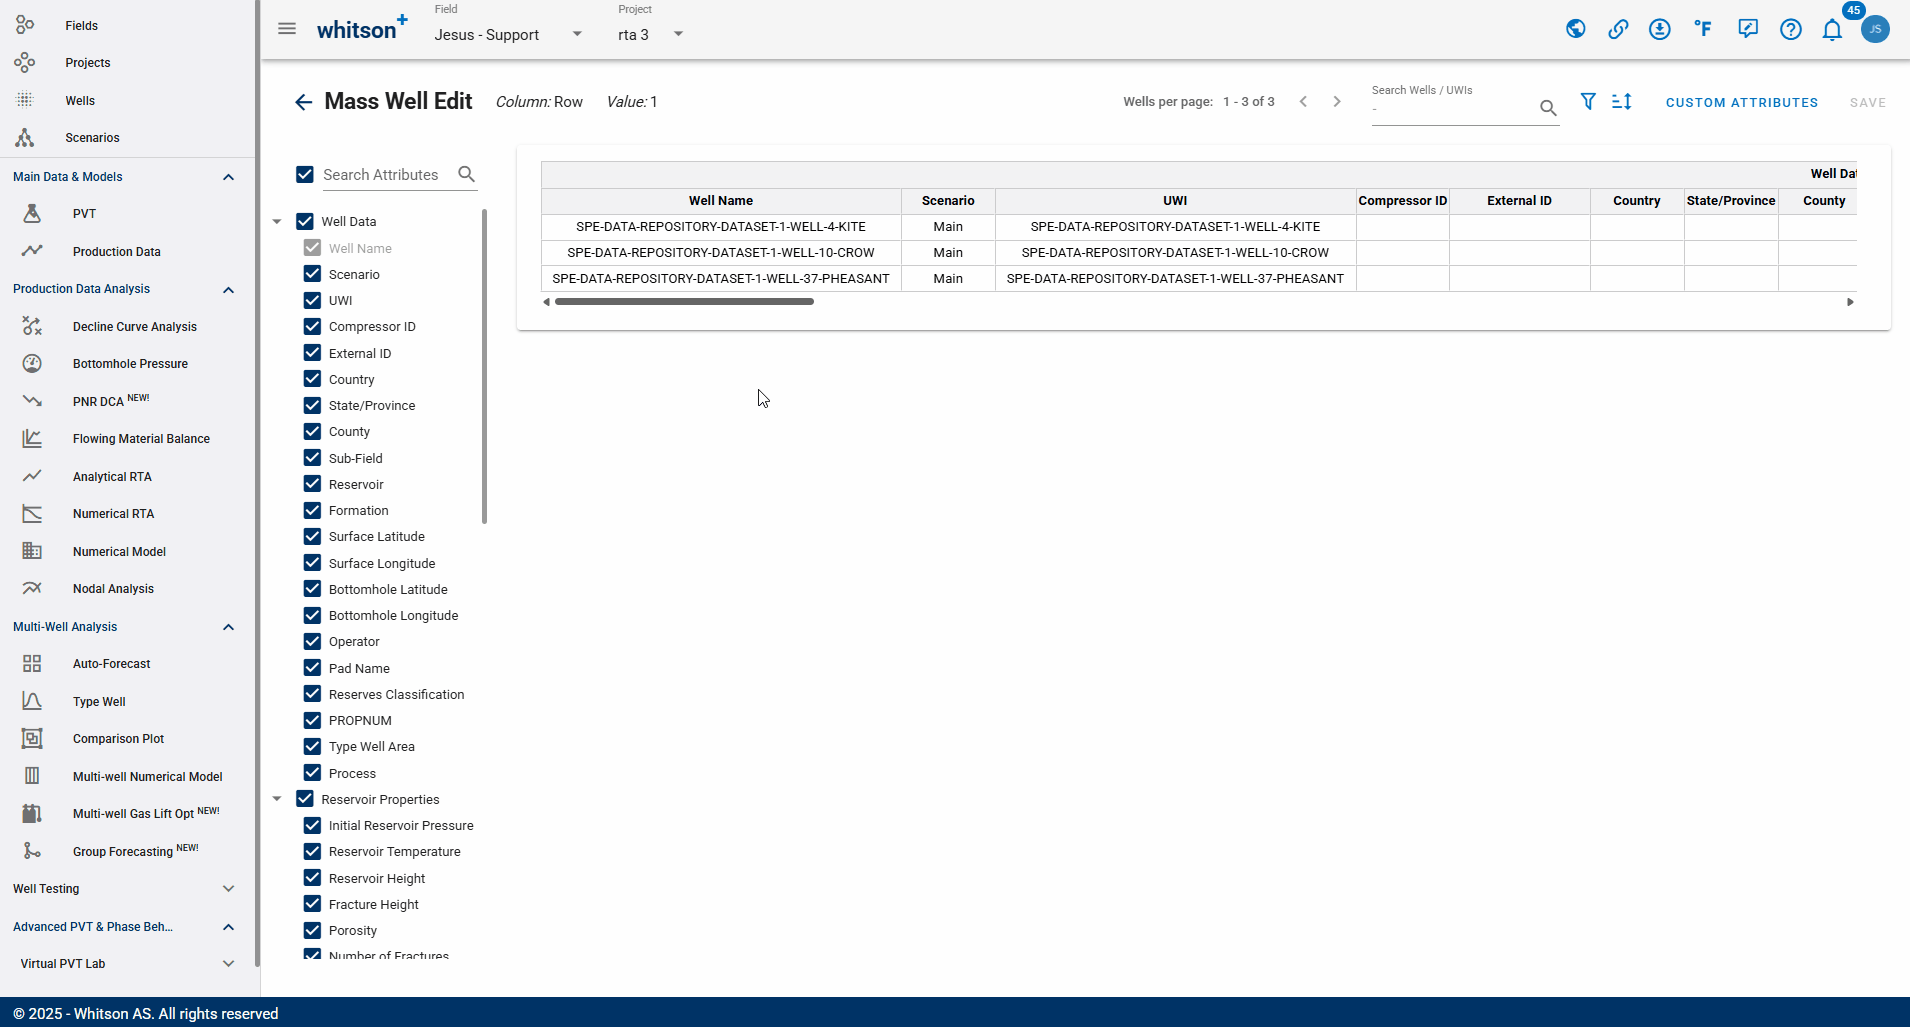Toggle the Fahrenheit units icon

coord(1704,29)
